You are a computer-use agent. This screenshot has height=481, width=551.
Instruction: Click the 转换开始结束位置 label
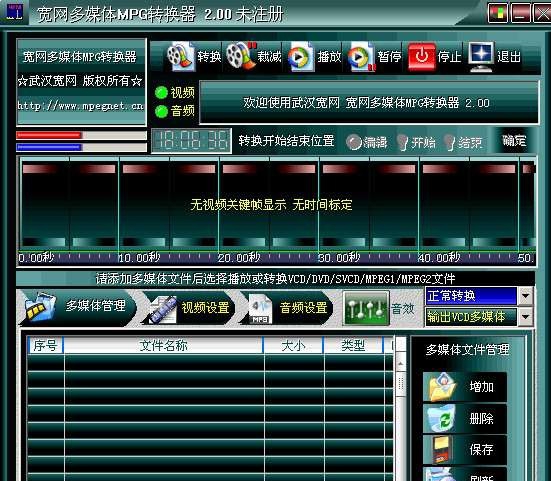pyautogui.click(x=286, y=141)
